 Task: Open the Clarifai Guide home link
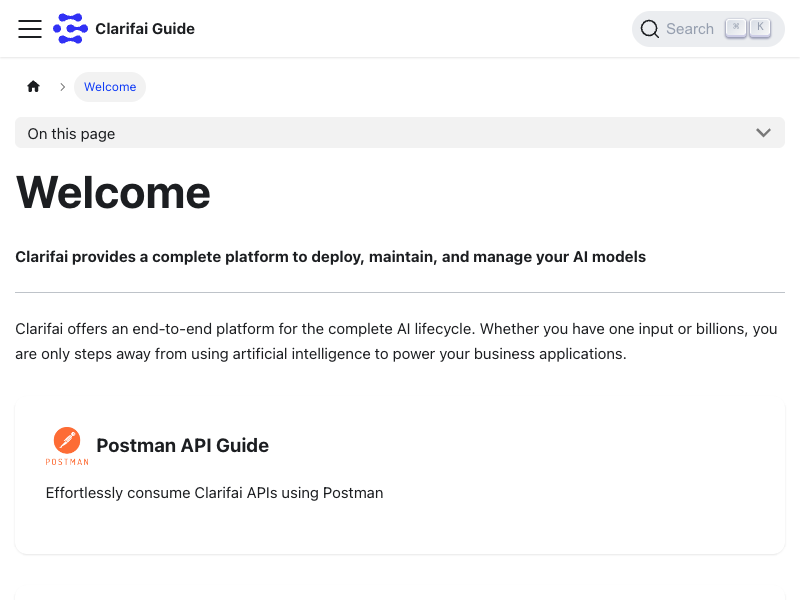coord(124,29)
